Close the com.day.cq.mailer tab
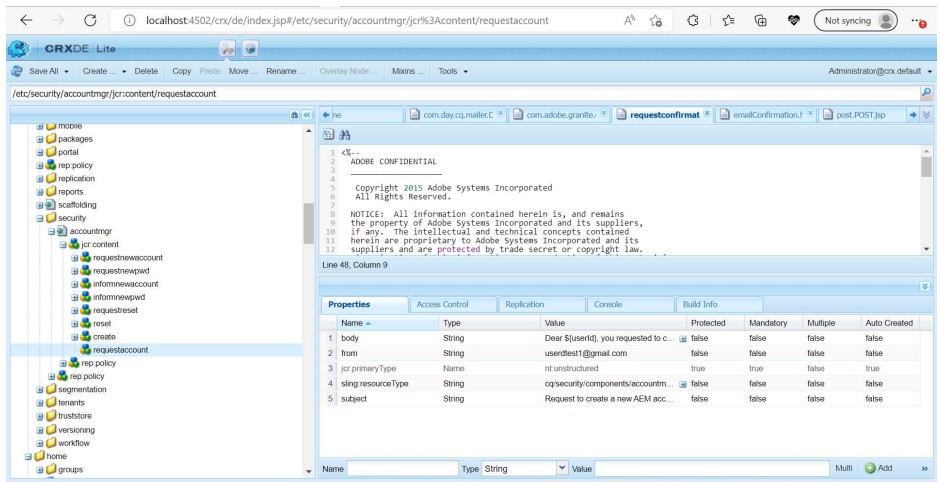940x482 pixels. point(501,113)
